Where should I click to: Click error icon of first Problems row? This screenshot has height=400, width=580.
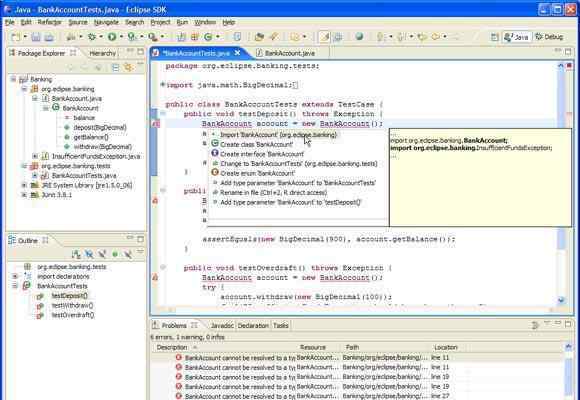(179, 357)
